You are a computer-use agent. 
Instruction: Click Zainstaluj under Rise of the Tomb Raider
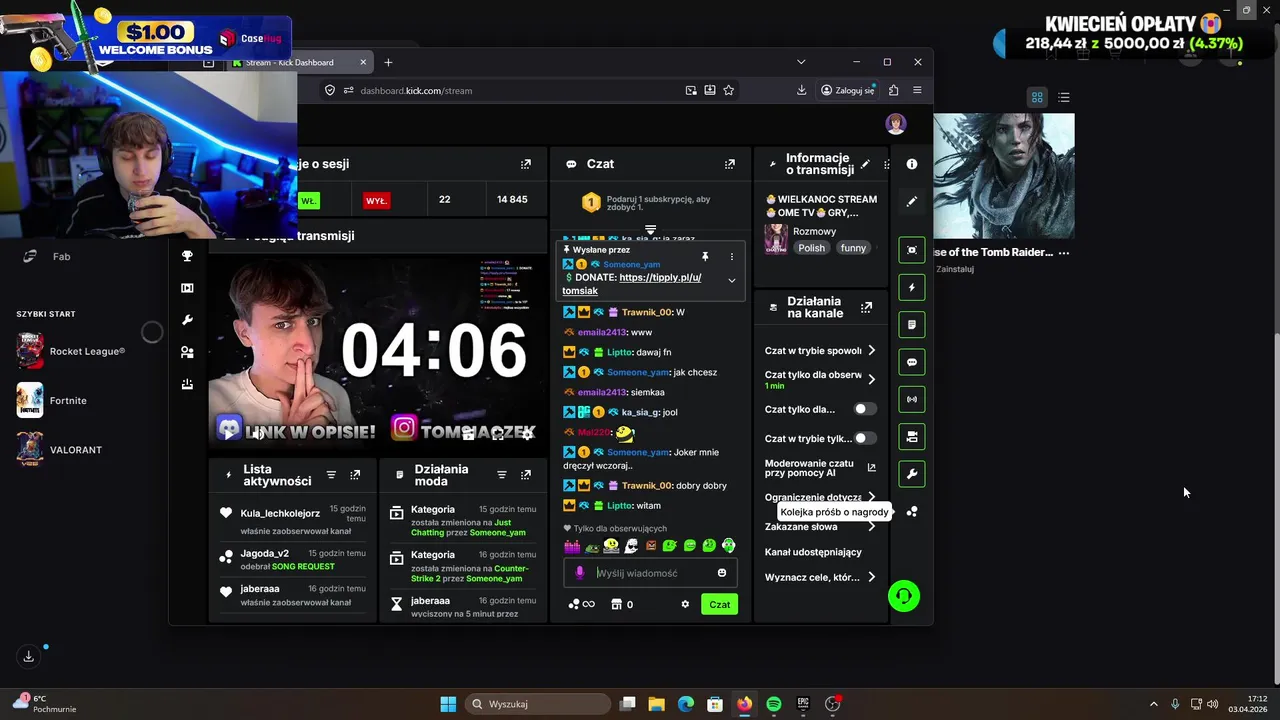pos(954,269)
